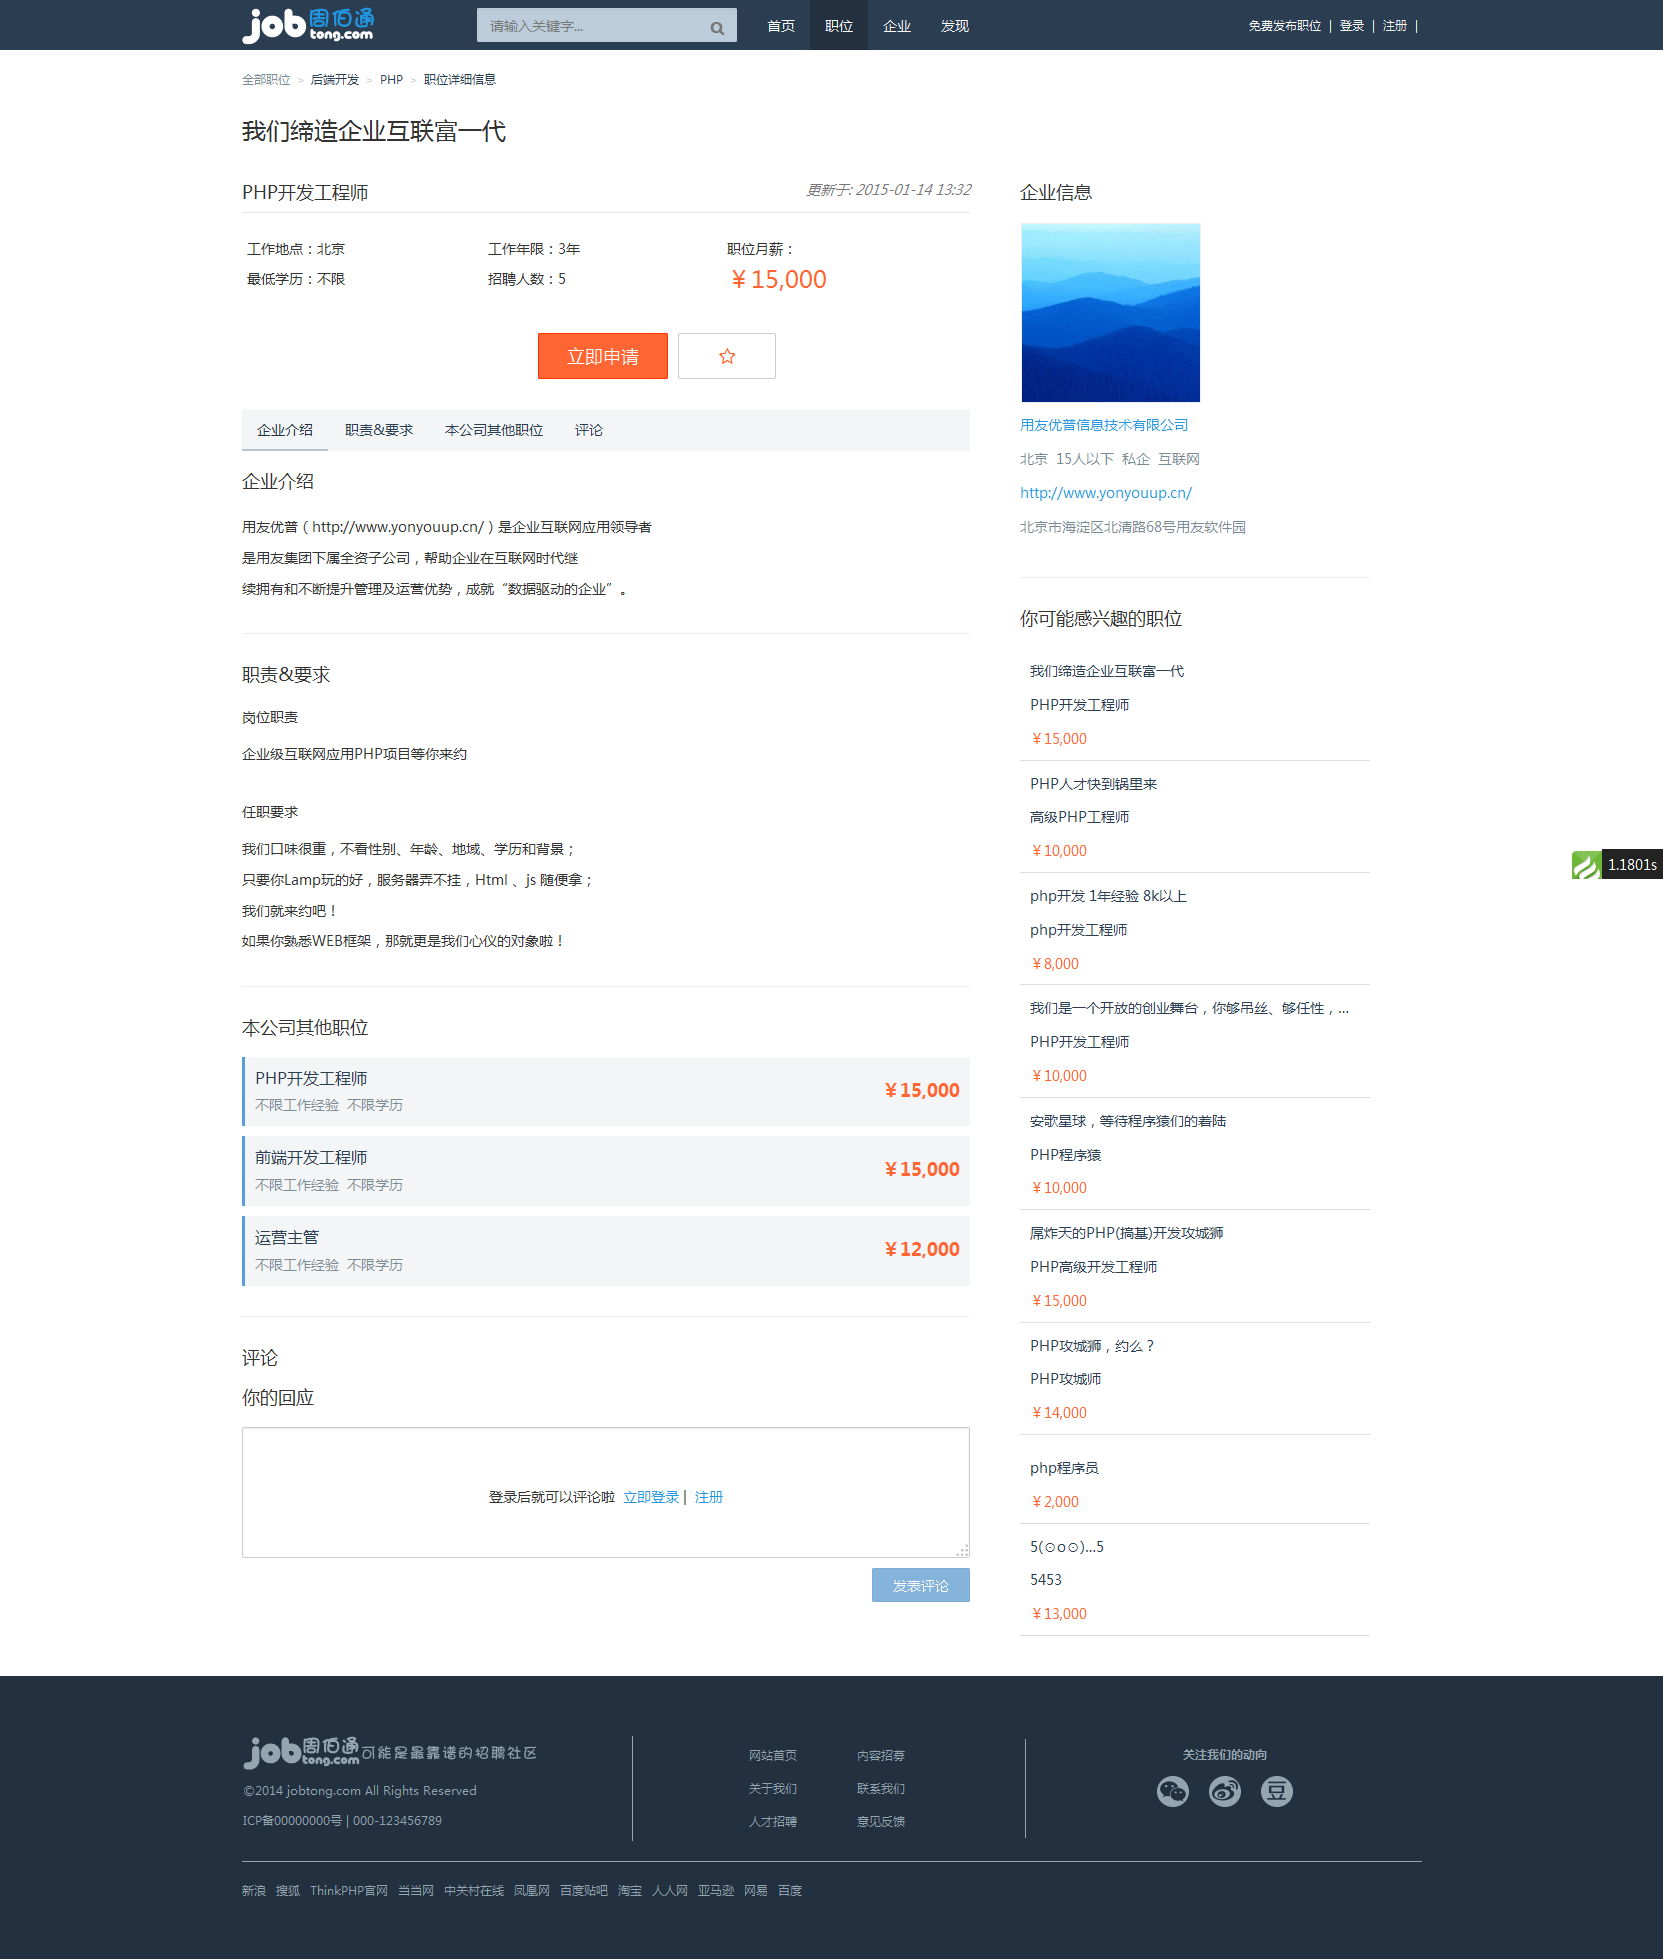The width and height of the screenshot is (1663, 1959).
Task: Click 注册 link in comment box
Action: pyautogui.click(x=709, y=1497)
